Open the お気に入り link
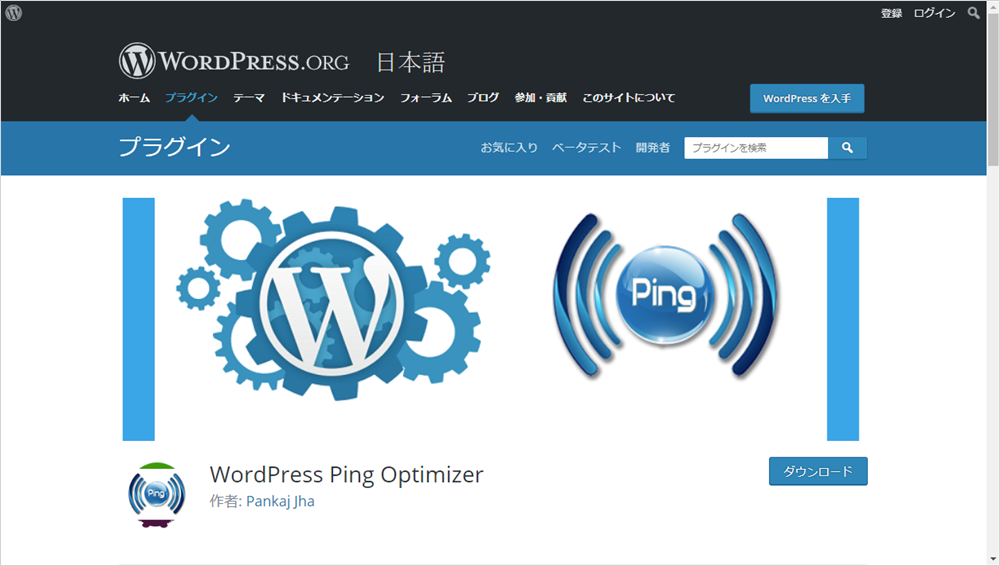The image size is (1000, 566). pos(509,148)
